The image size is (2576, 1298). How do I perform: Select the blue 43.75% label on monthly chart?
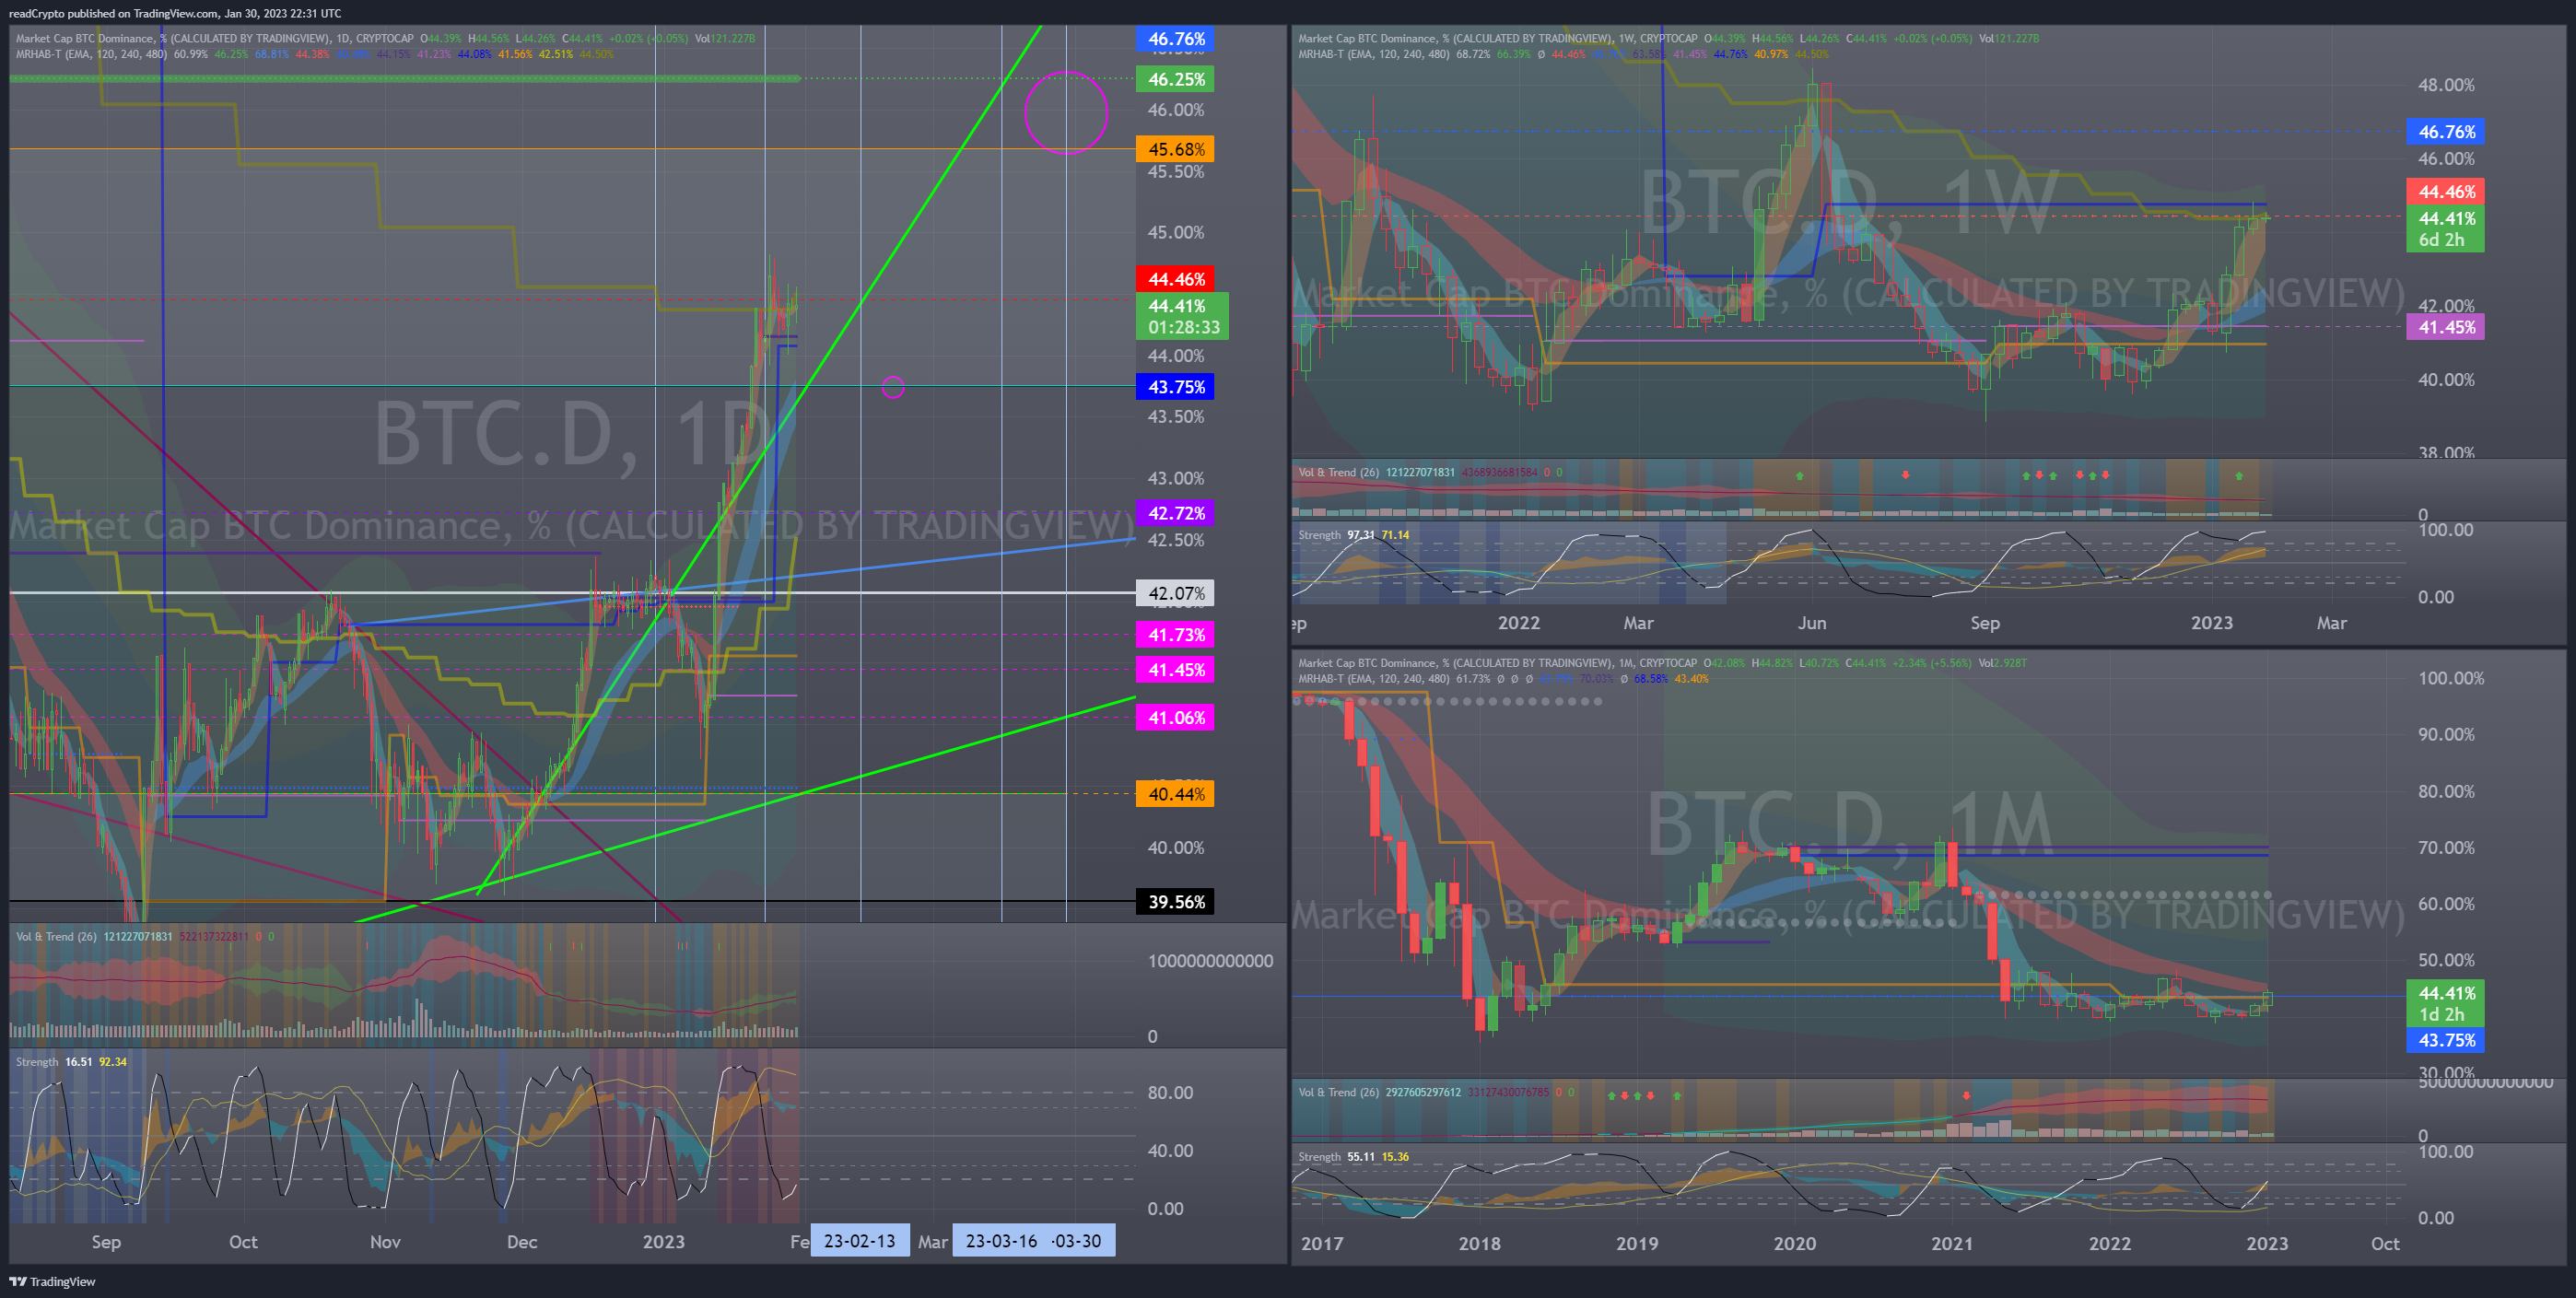pyautogui.click(x=2446, y=1040)
